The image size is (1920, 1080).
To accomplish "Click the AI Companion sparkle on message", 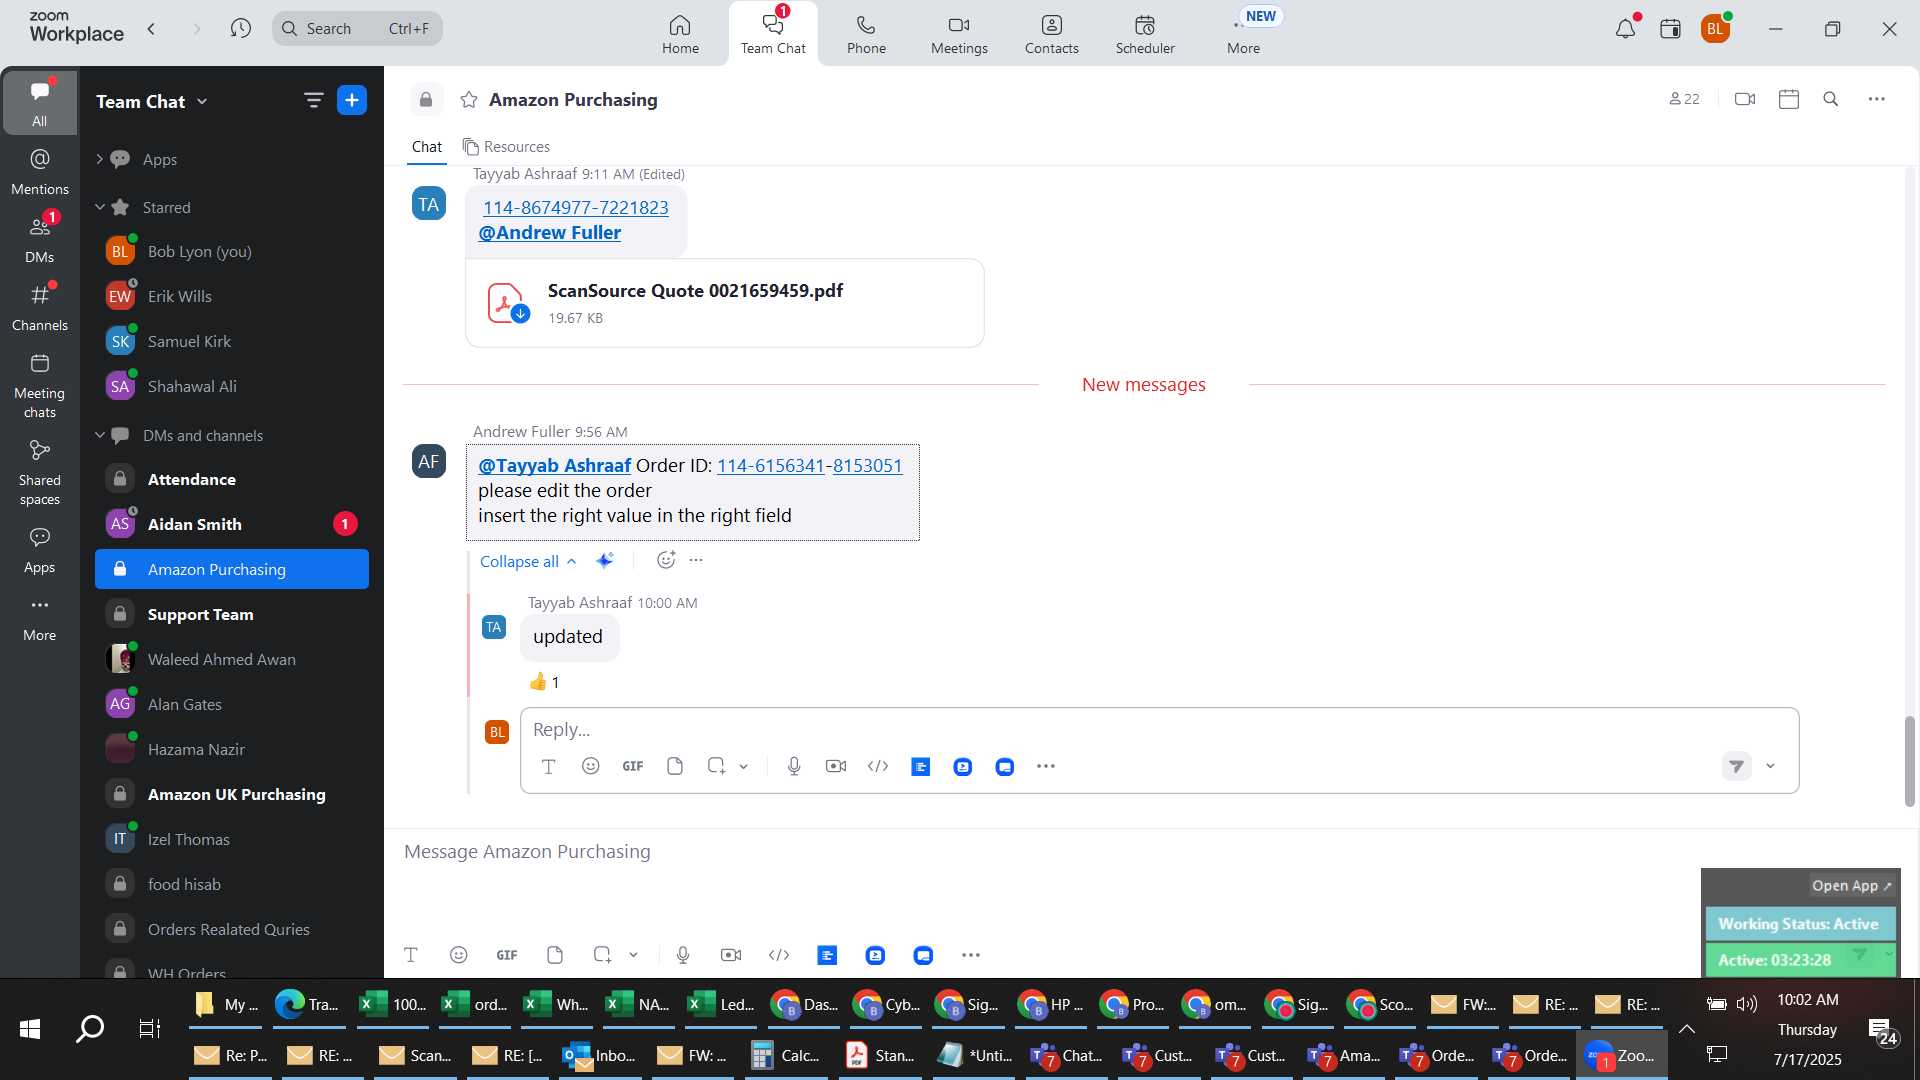I will click(605, 561).
